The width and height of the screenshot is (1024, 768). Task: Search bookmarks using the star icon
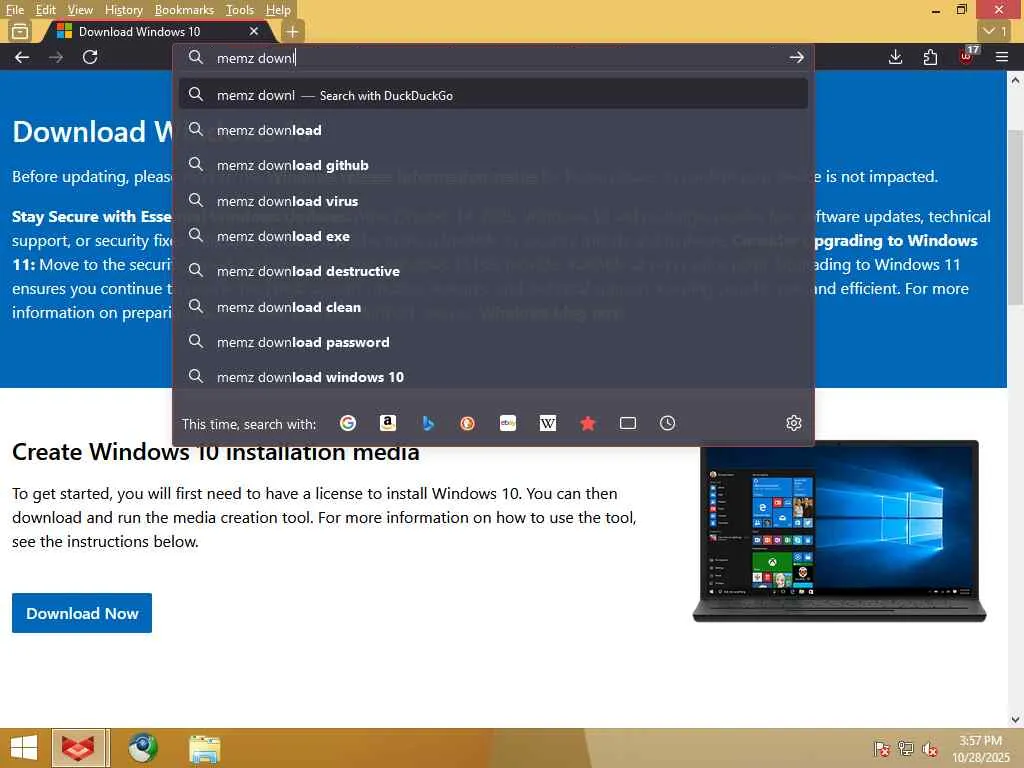[x=588, y=423]
